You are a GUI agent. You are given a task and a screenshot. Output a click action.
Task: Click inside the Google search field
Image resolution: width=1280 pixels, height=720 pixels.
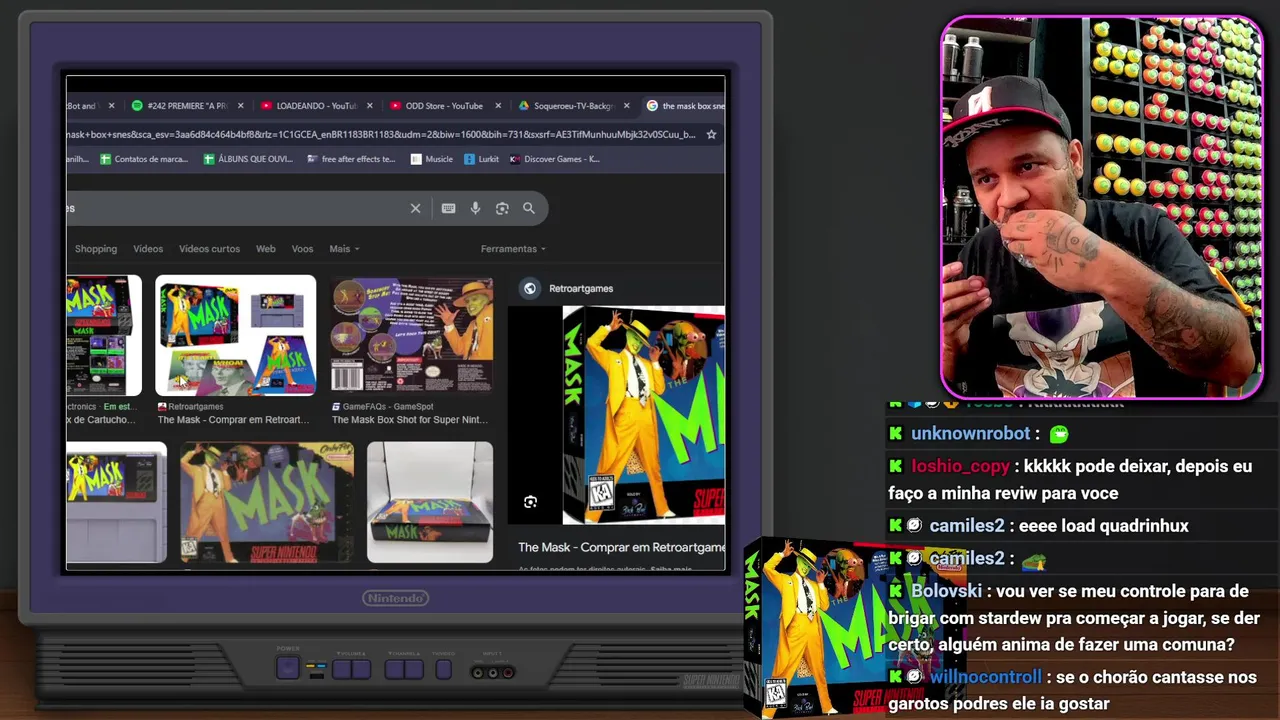point(235,208)
